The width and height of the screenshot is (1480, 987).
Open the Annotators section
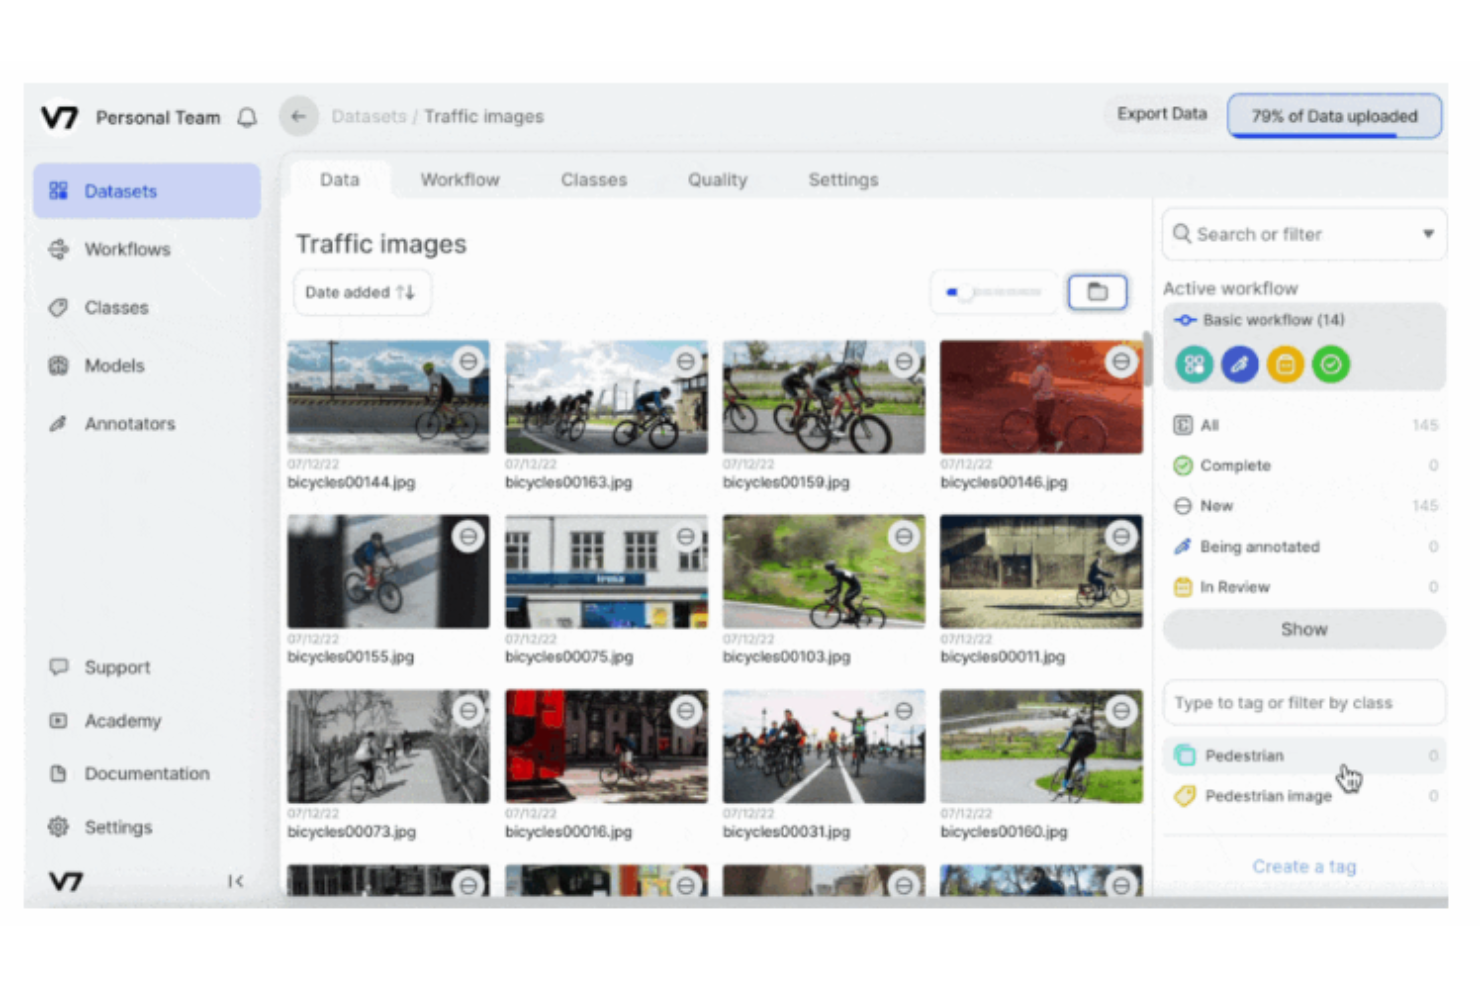pyautogui.click(x=60, y=423)
